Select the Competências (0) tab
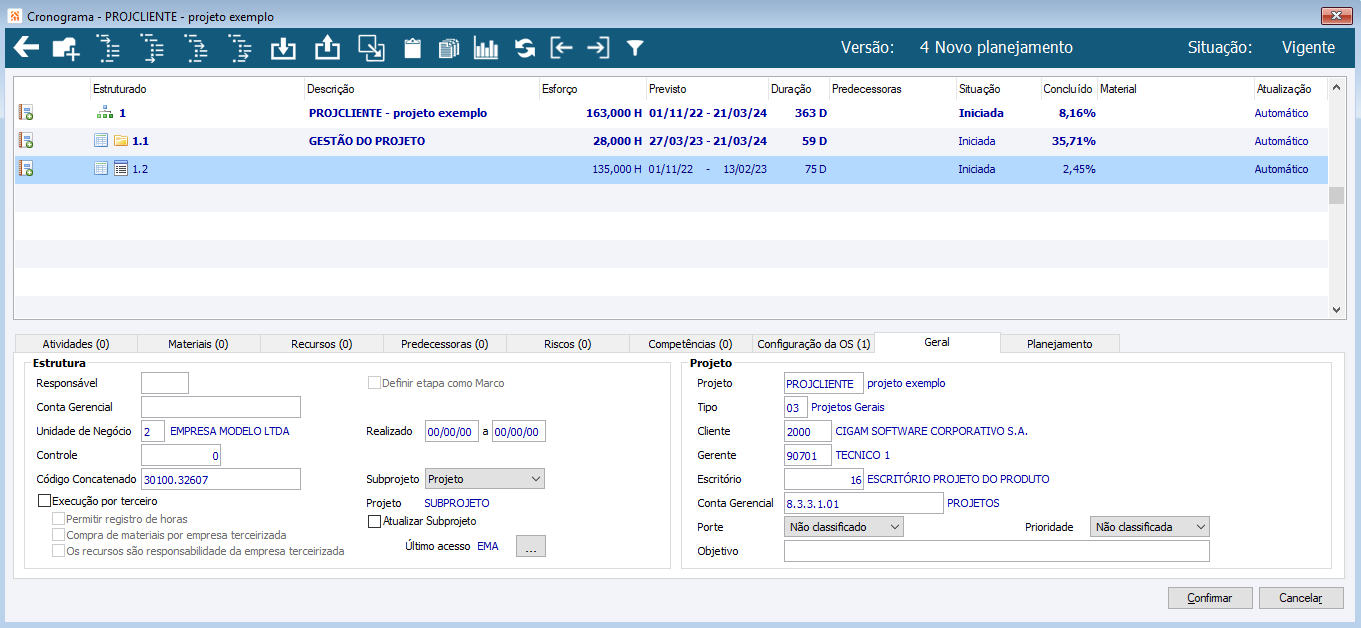This screenshot has height=628, width=1361. (690, 344)
